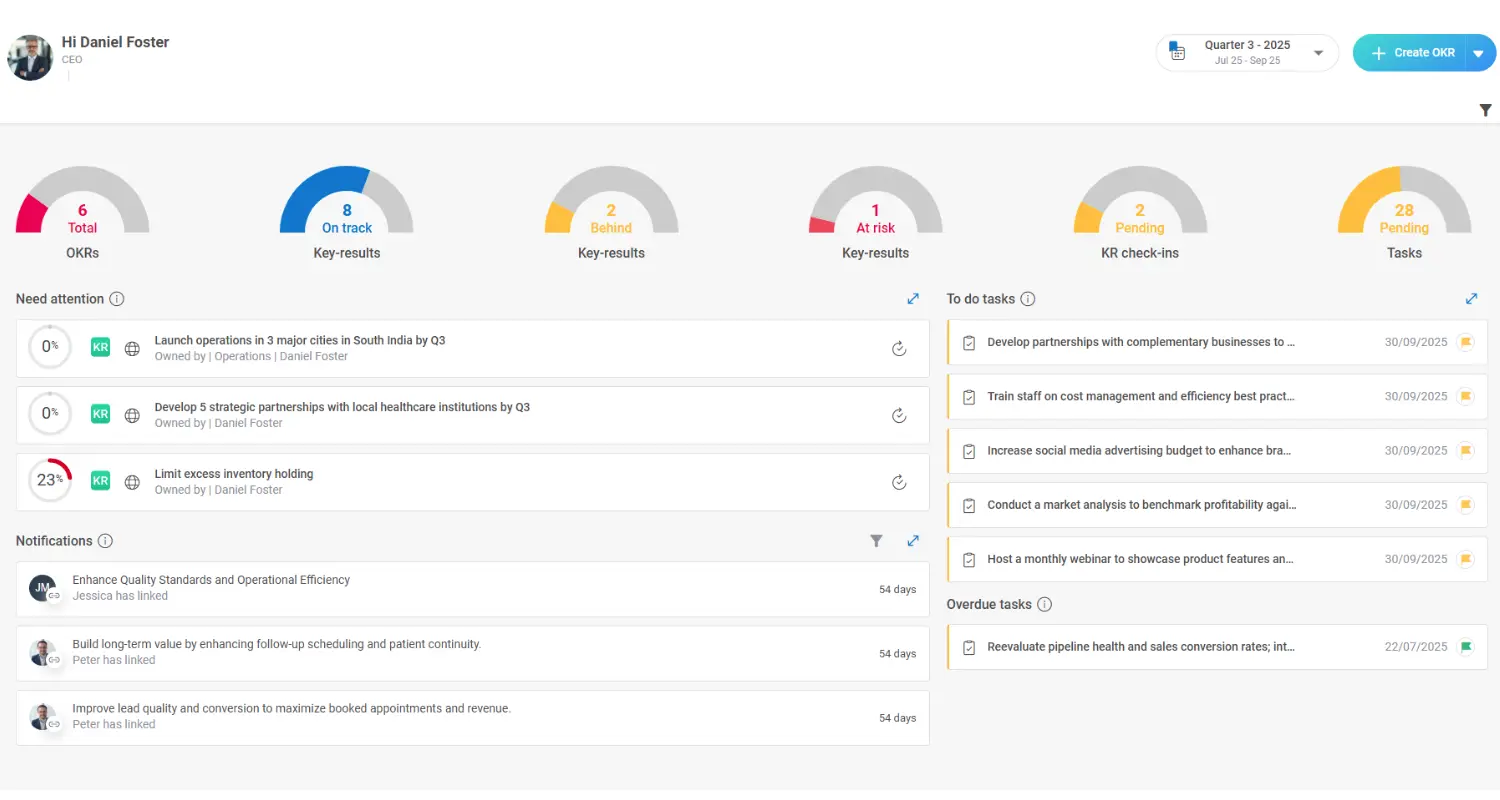The width and height of the screenshot is (1500, 800).
Task: Open the Create OKR dropdown arrow
Action: 1477,52
